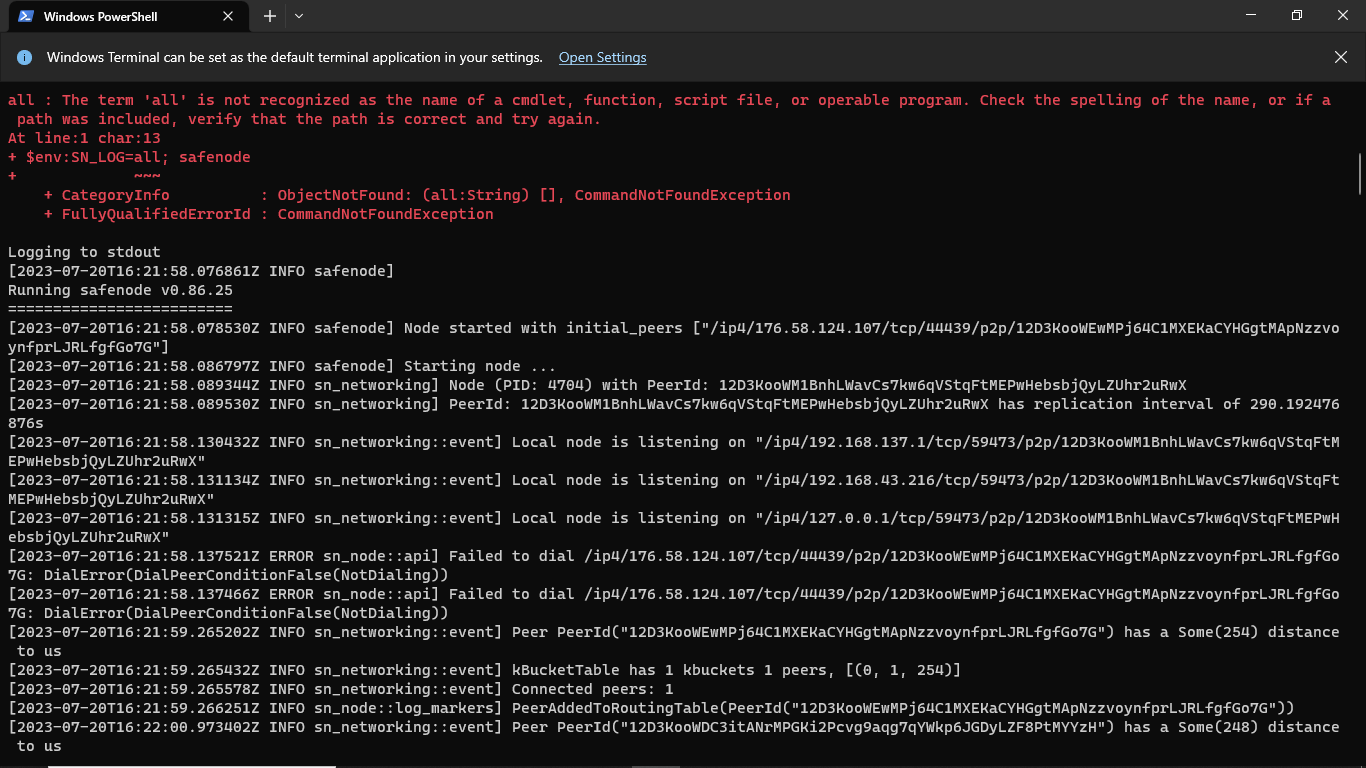Click the 'Starting node ...' log line
1366x768 pixels.
(282, 366)
